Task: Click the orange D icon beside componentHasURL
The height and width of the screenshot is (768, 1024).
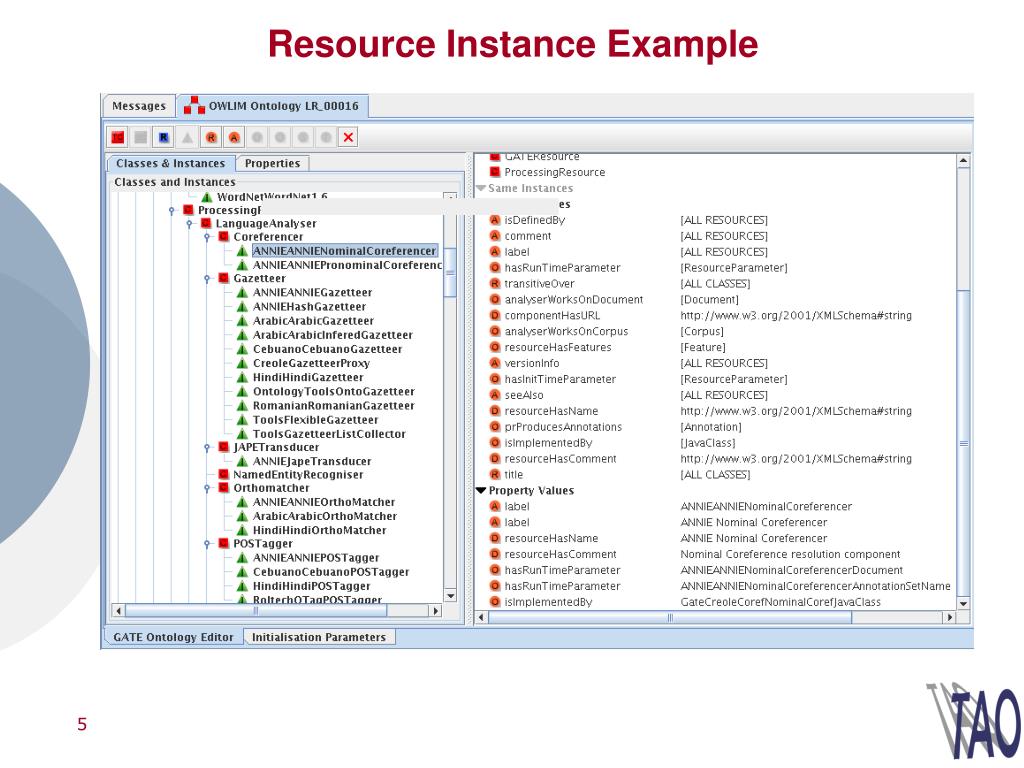Action: [x=494, y=315]
